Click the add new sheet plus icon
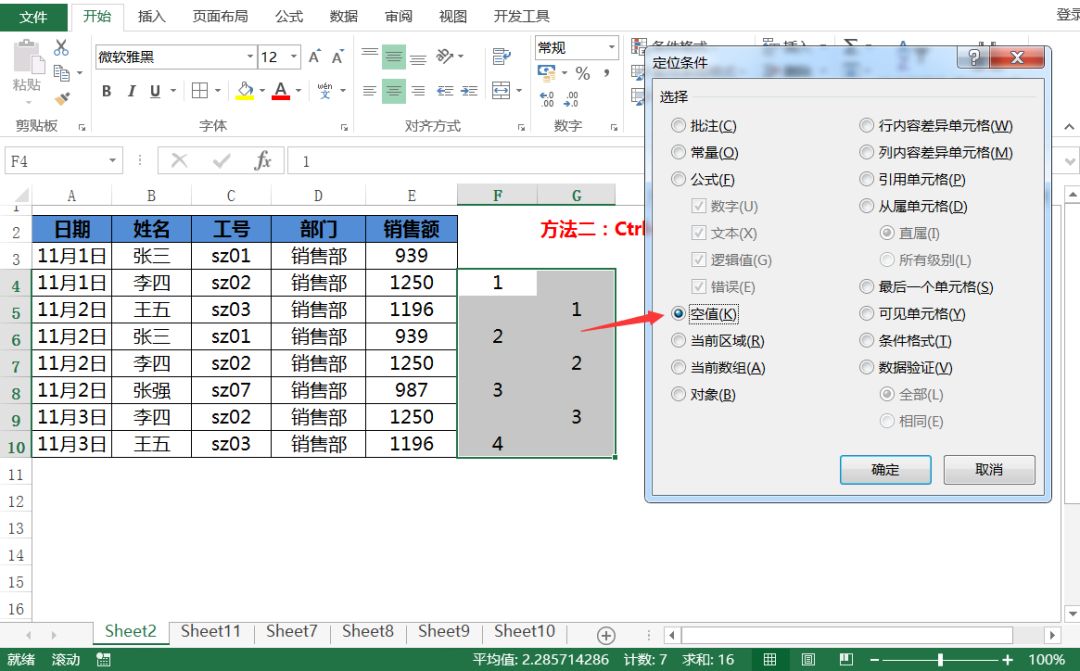Image resolution: width=1080 pixels, height=671 pixels. pyautogui.click(x=606, y=634)
